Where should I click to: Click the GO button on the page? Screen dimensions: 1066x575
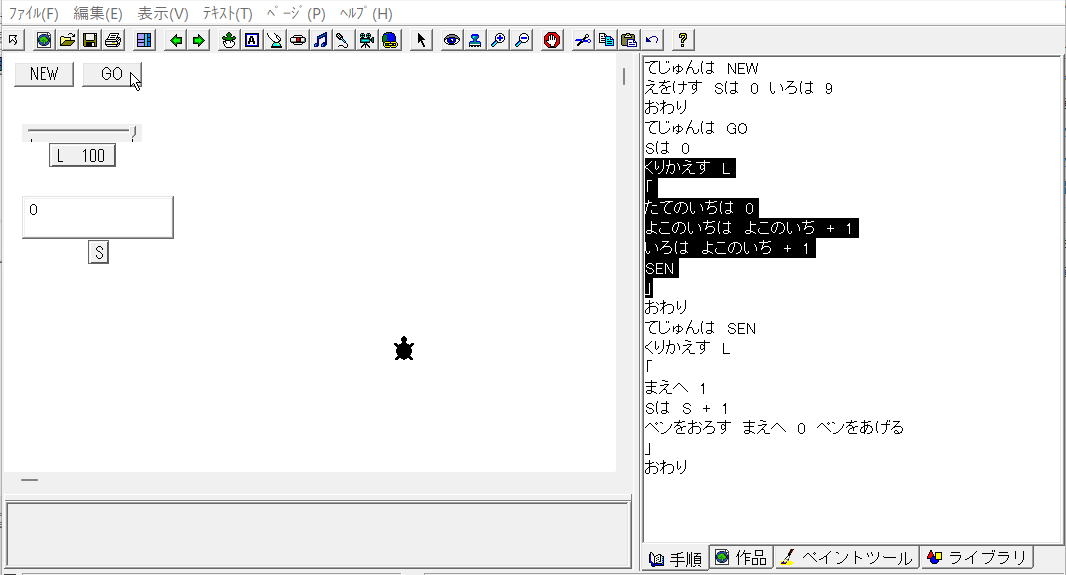pyautogui.click(x=111, y=74)
